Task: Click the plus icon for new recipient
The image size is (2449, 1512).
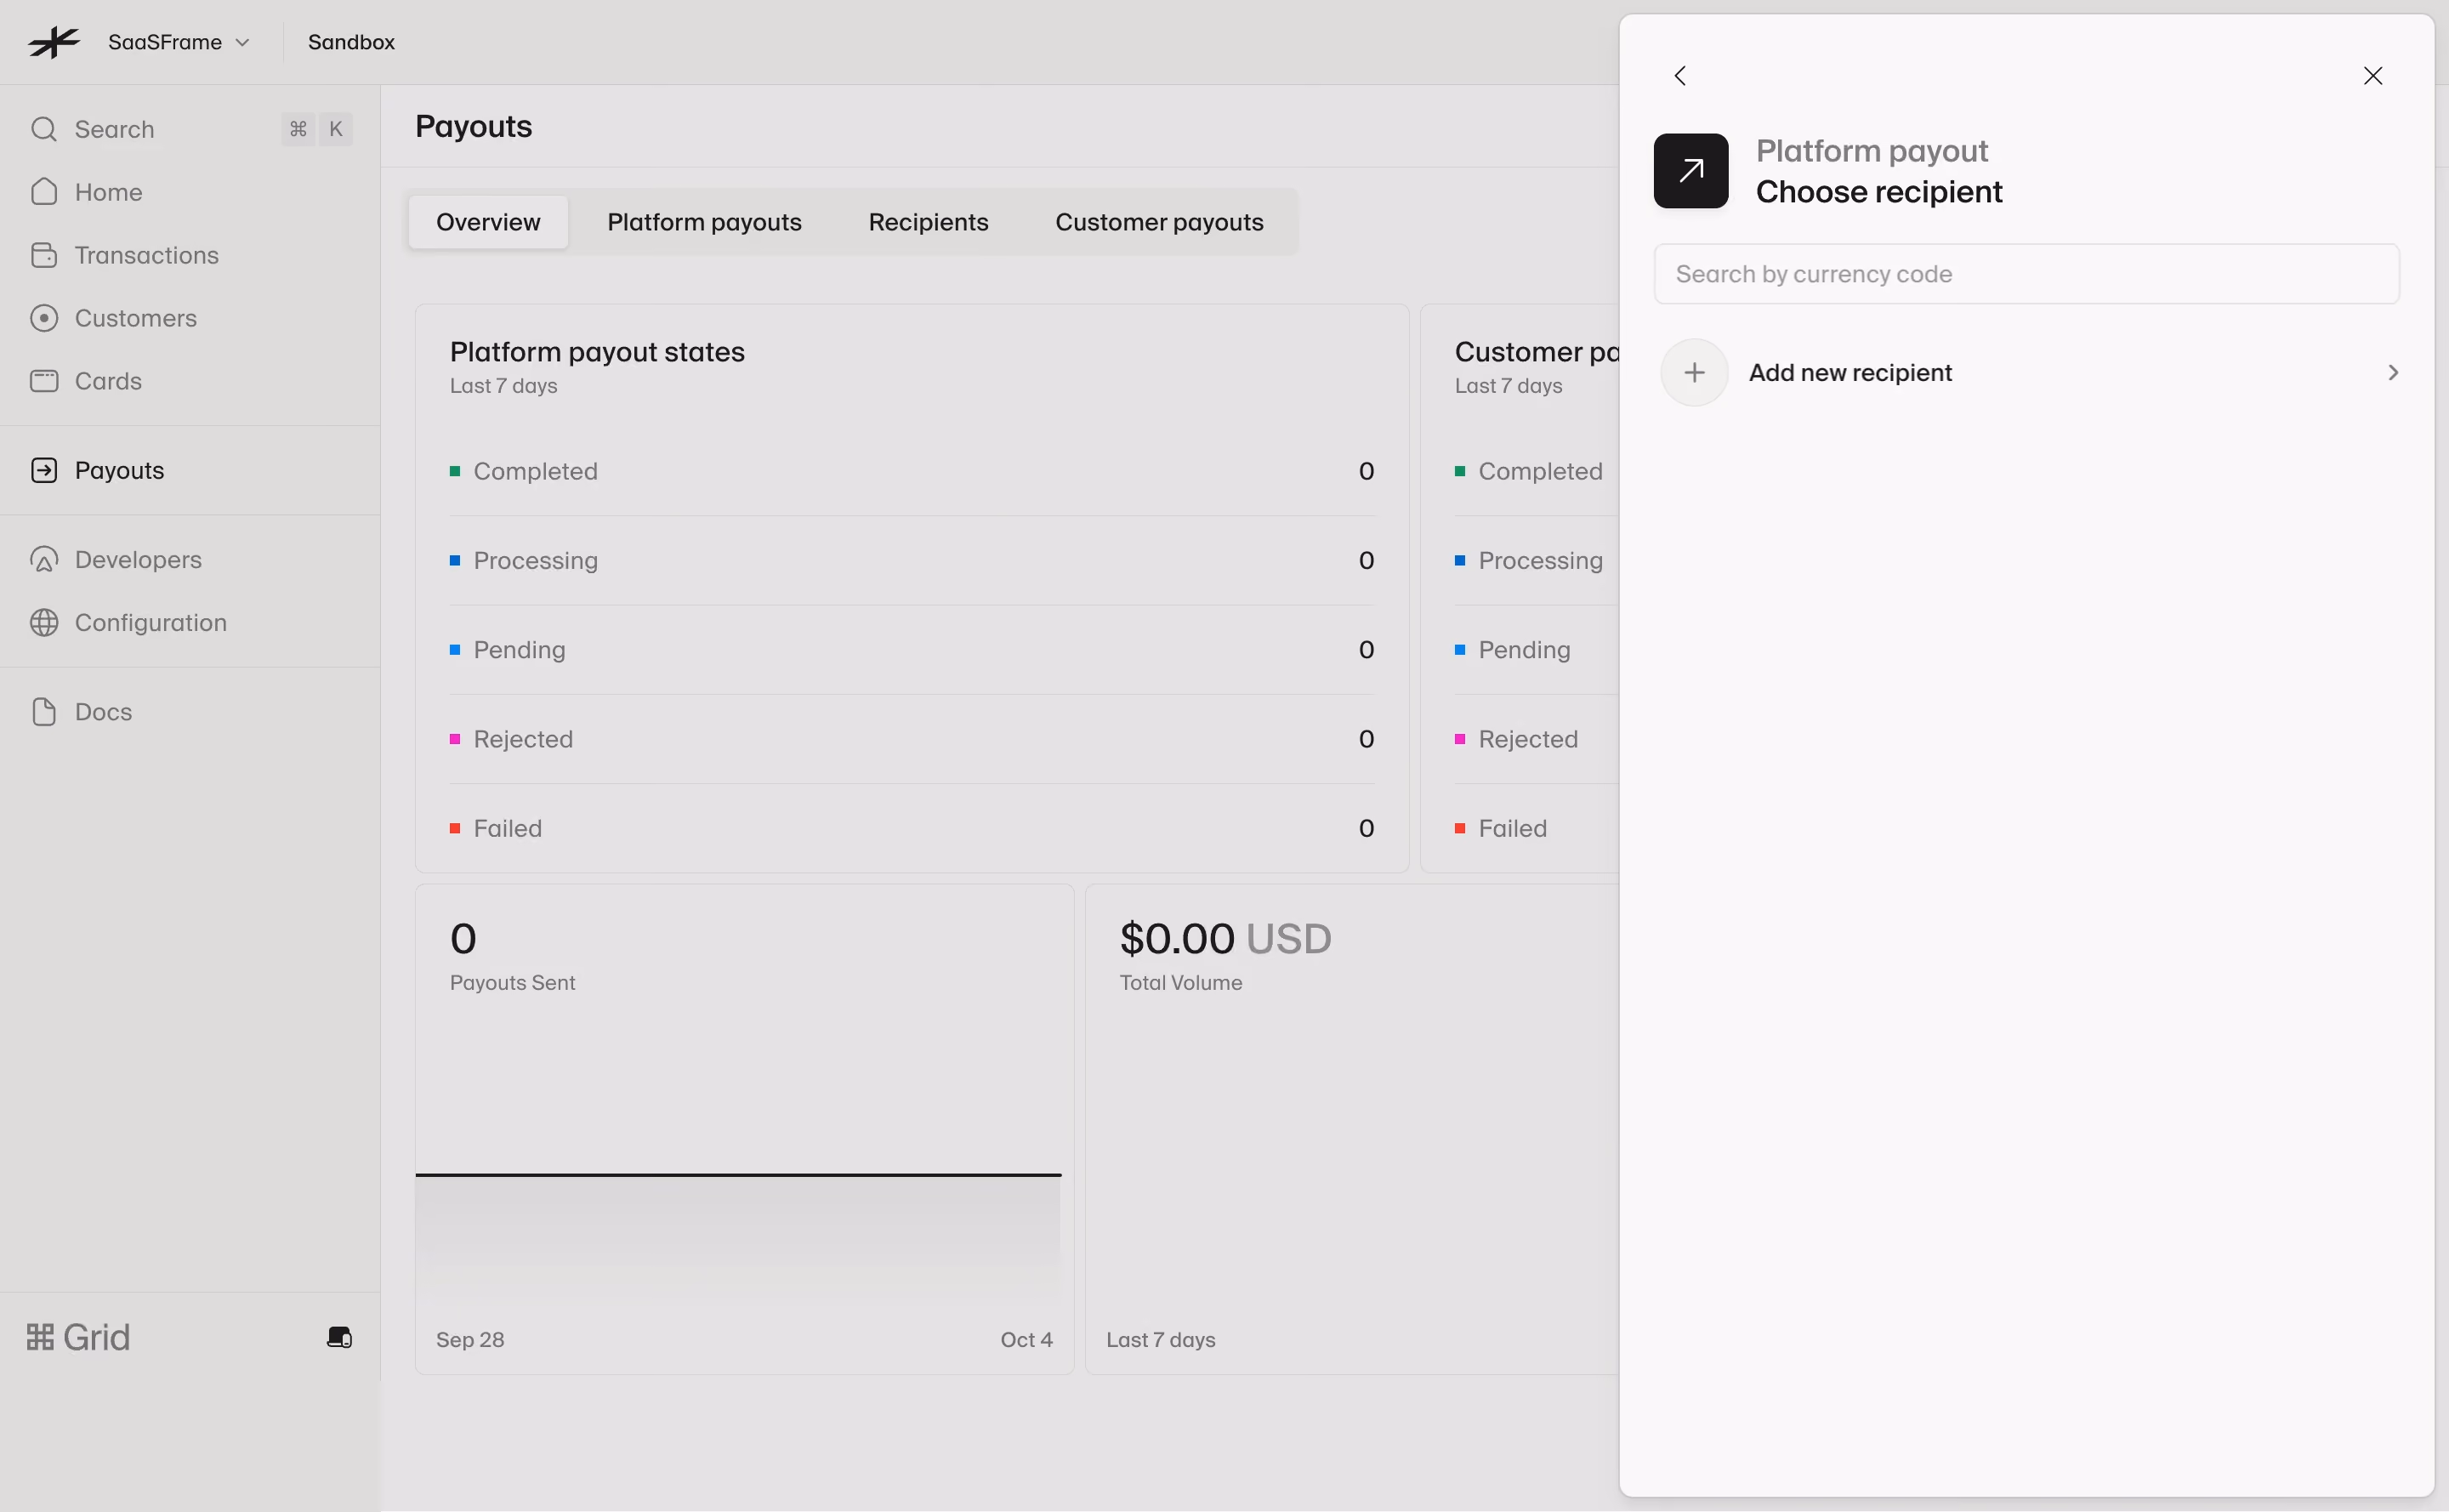Action: coord(1694,373)
